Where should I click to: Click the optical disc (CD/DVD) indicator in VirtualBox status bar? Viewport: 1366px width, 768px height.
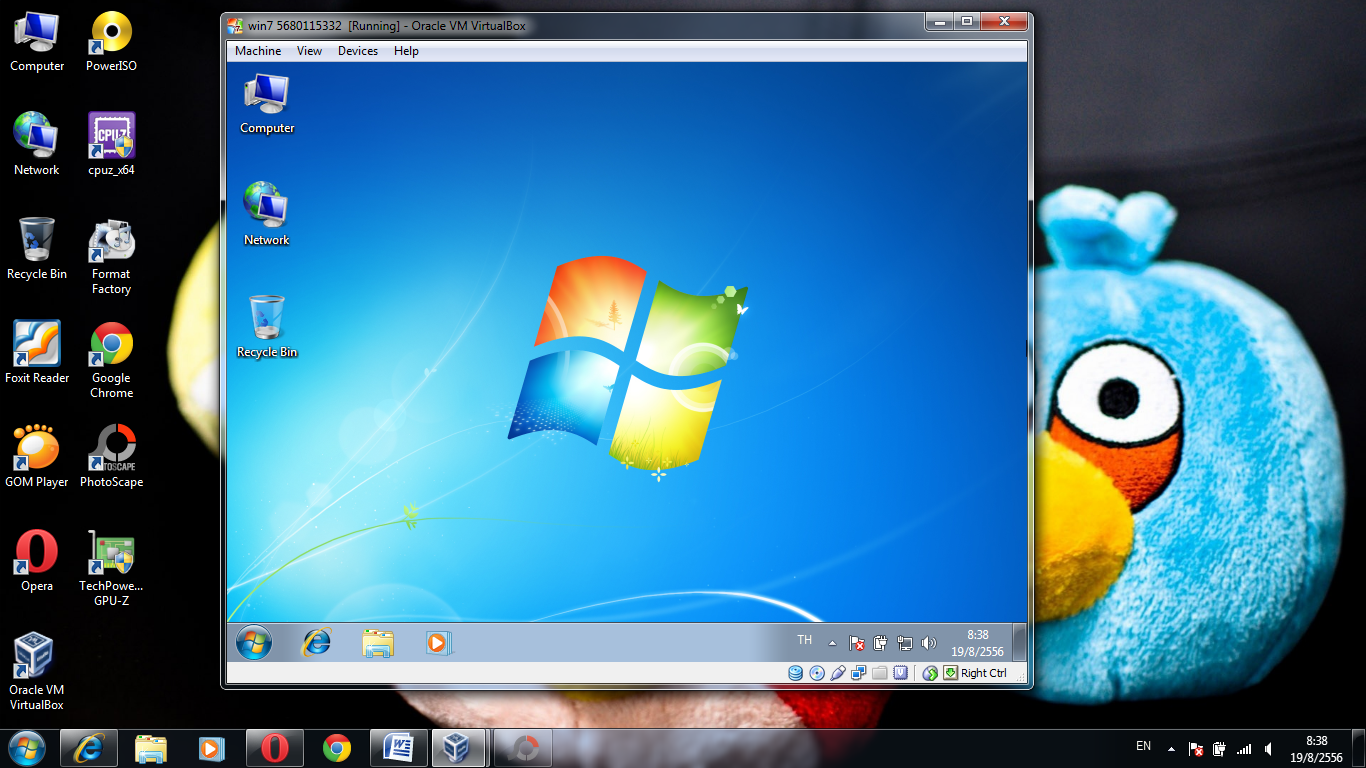[x=817, y=673]
